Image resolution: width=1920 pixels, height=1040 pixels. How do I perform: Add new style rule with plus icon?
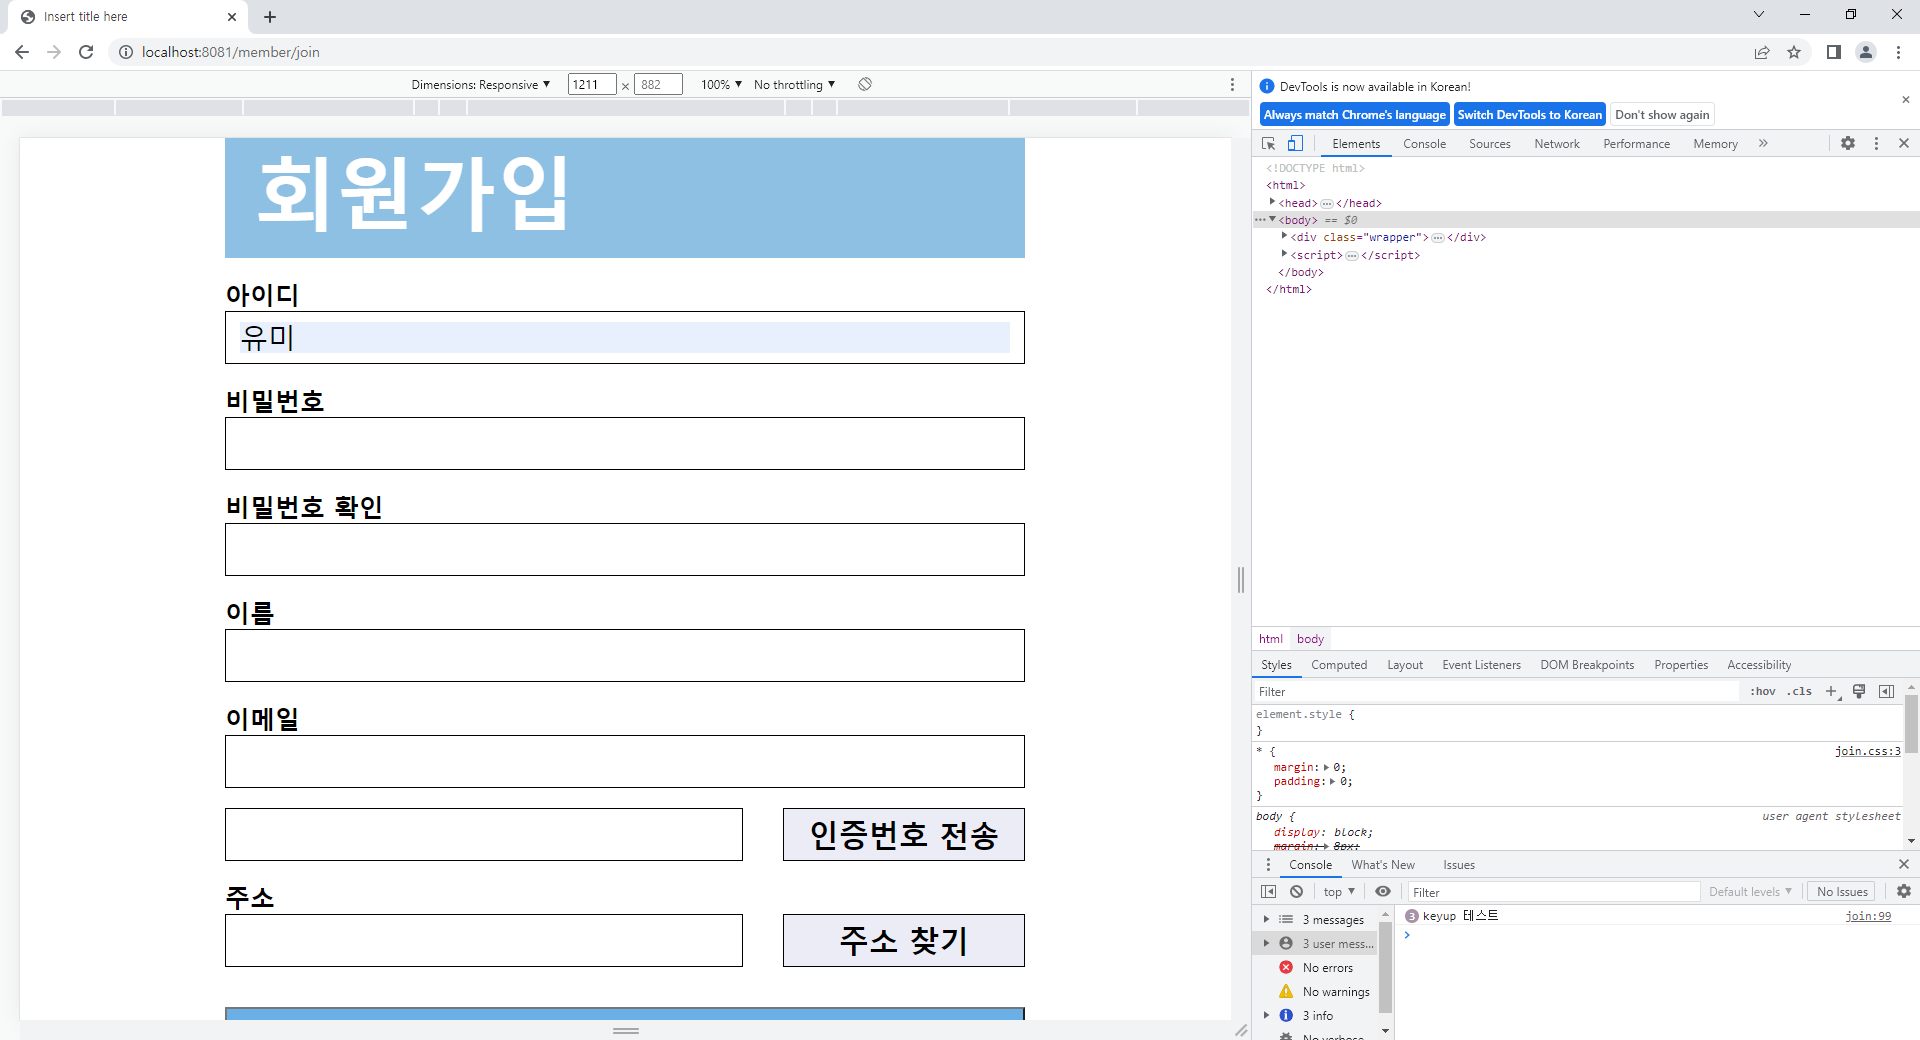pyautogui.click(x=1832, y=692)
